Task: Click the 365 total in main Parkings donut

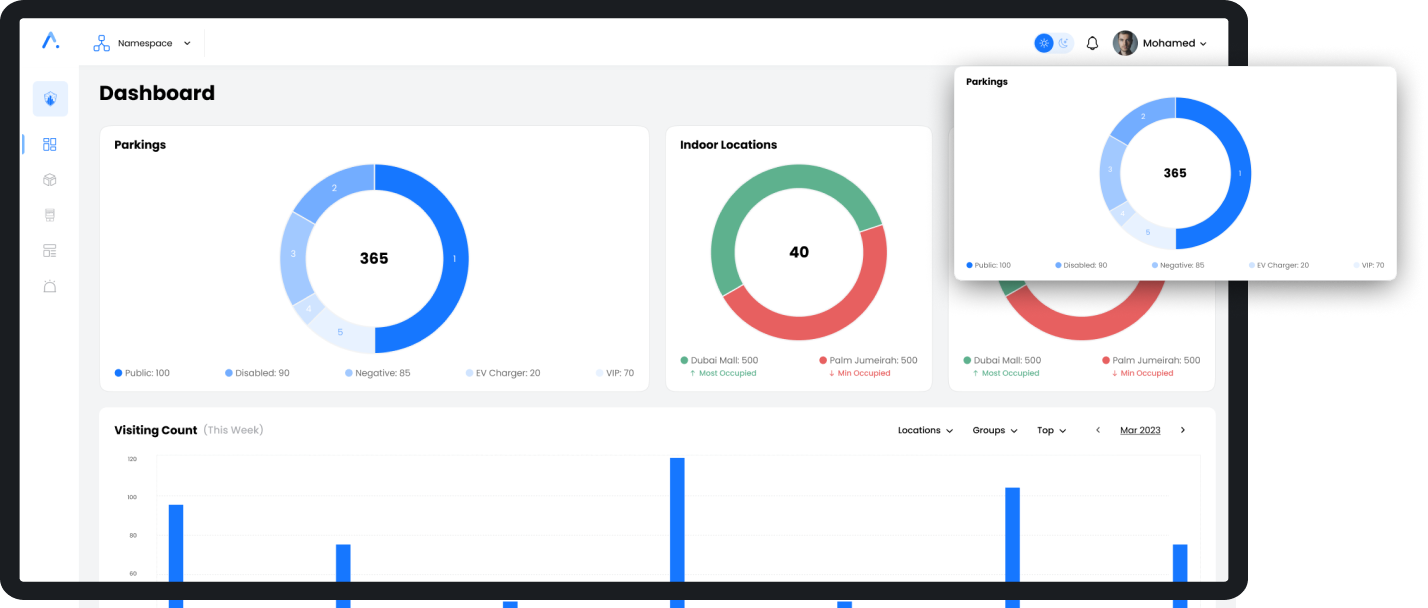Action: (374, 259)
